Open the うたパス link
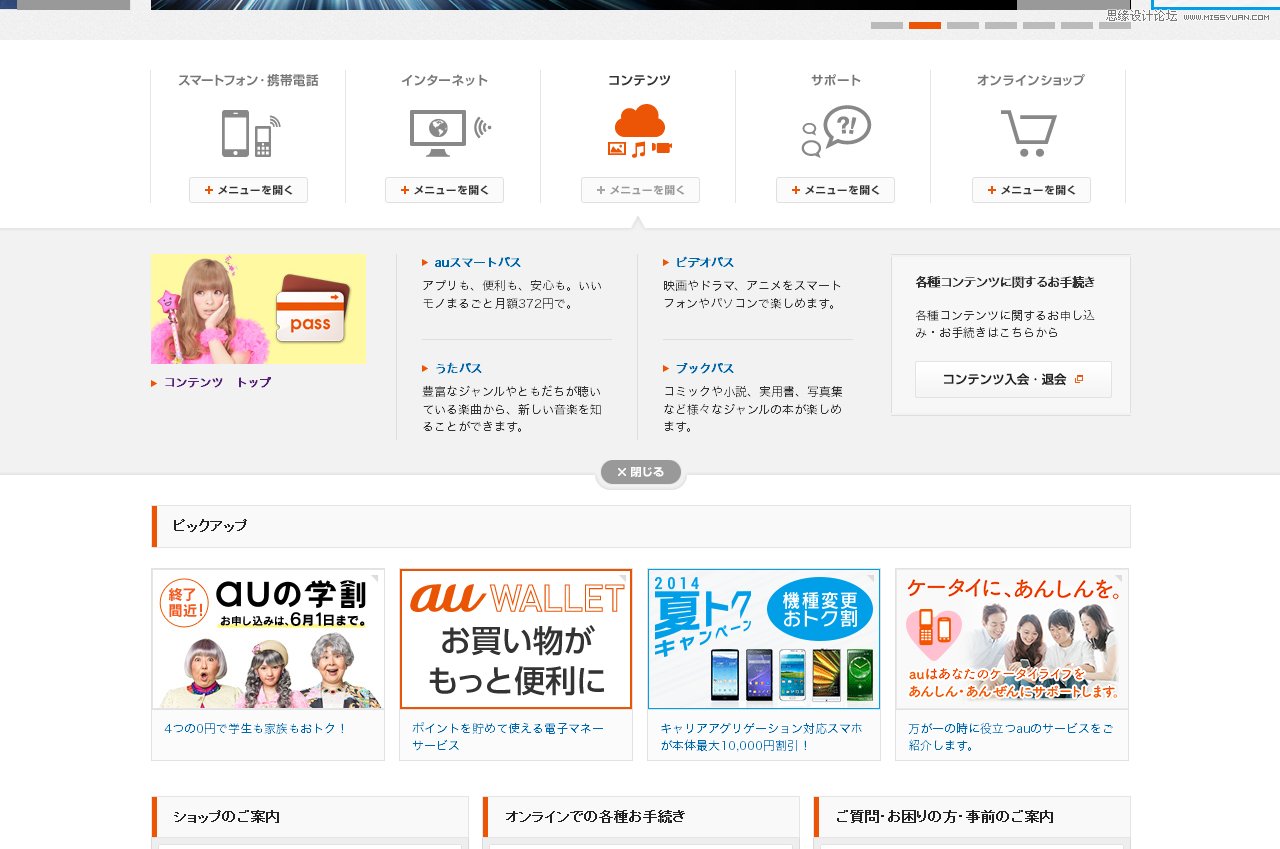The height and width of the screenshot is (849, 1280). point(458,368)
